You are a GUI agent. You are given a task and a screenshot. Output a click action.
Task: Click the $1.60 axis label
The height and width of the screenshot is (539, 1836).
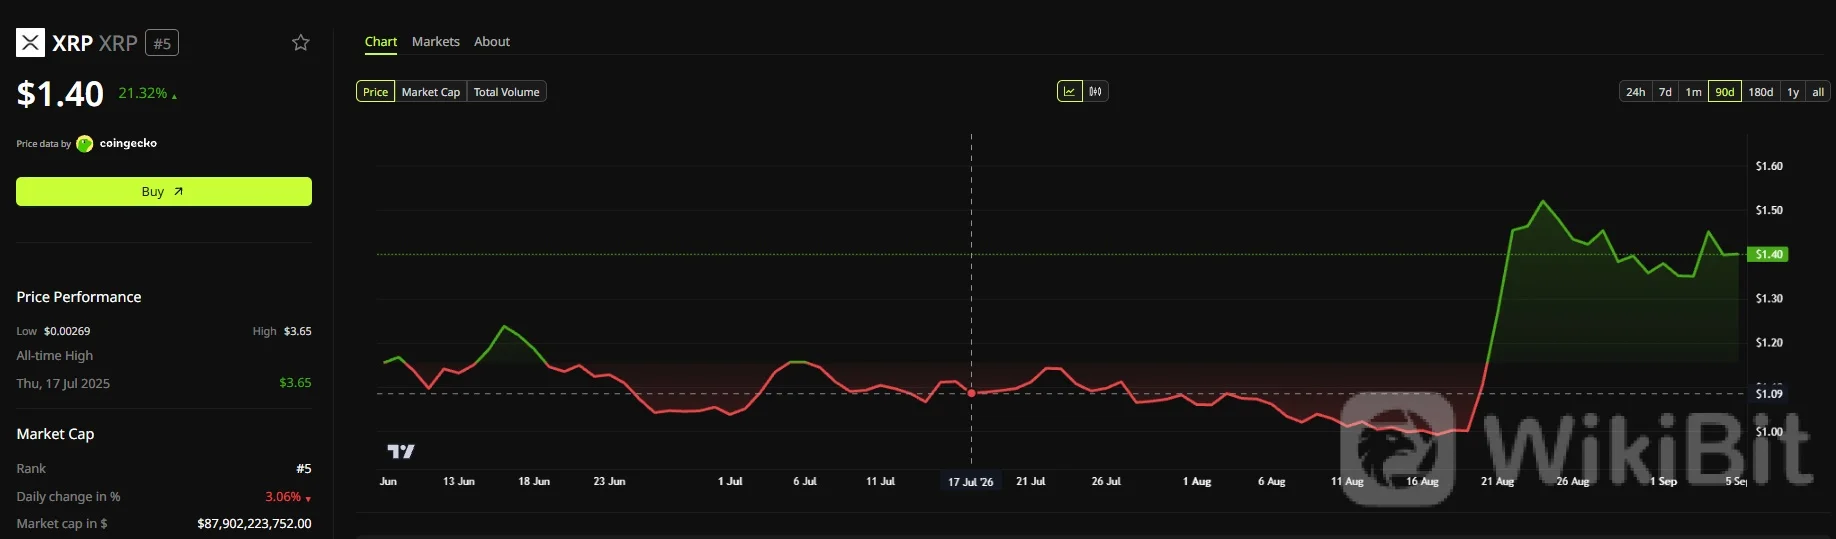pyautogui.click(x=1769, y=166)
